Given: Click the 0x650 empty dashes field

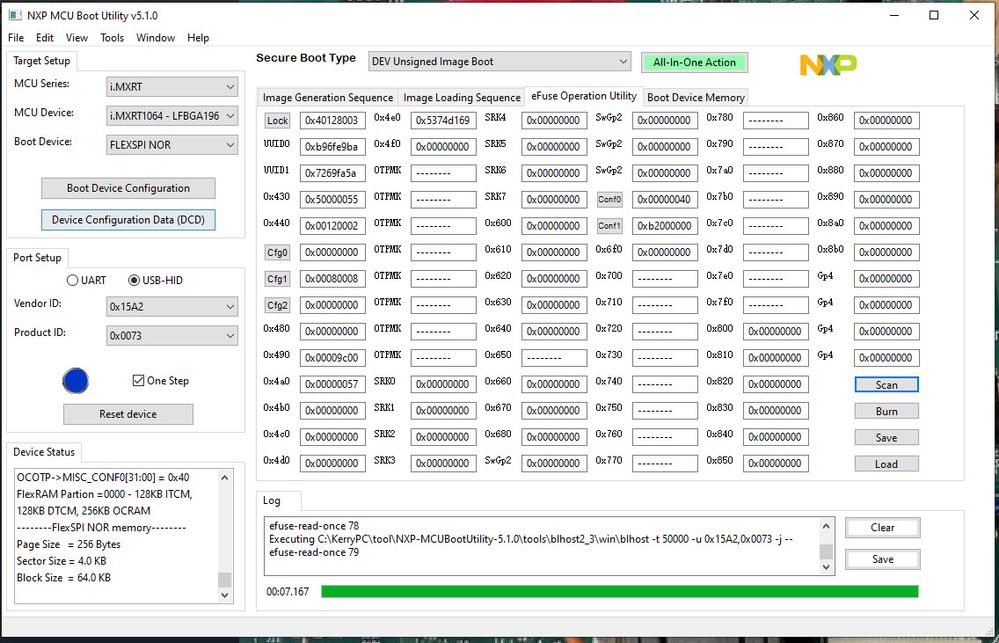Looking at the screenshot, I should coord(554,358).
